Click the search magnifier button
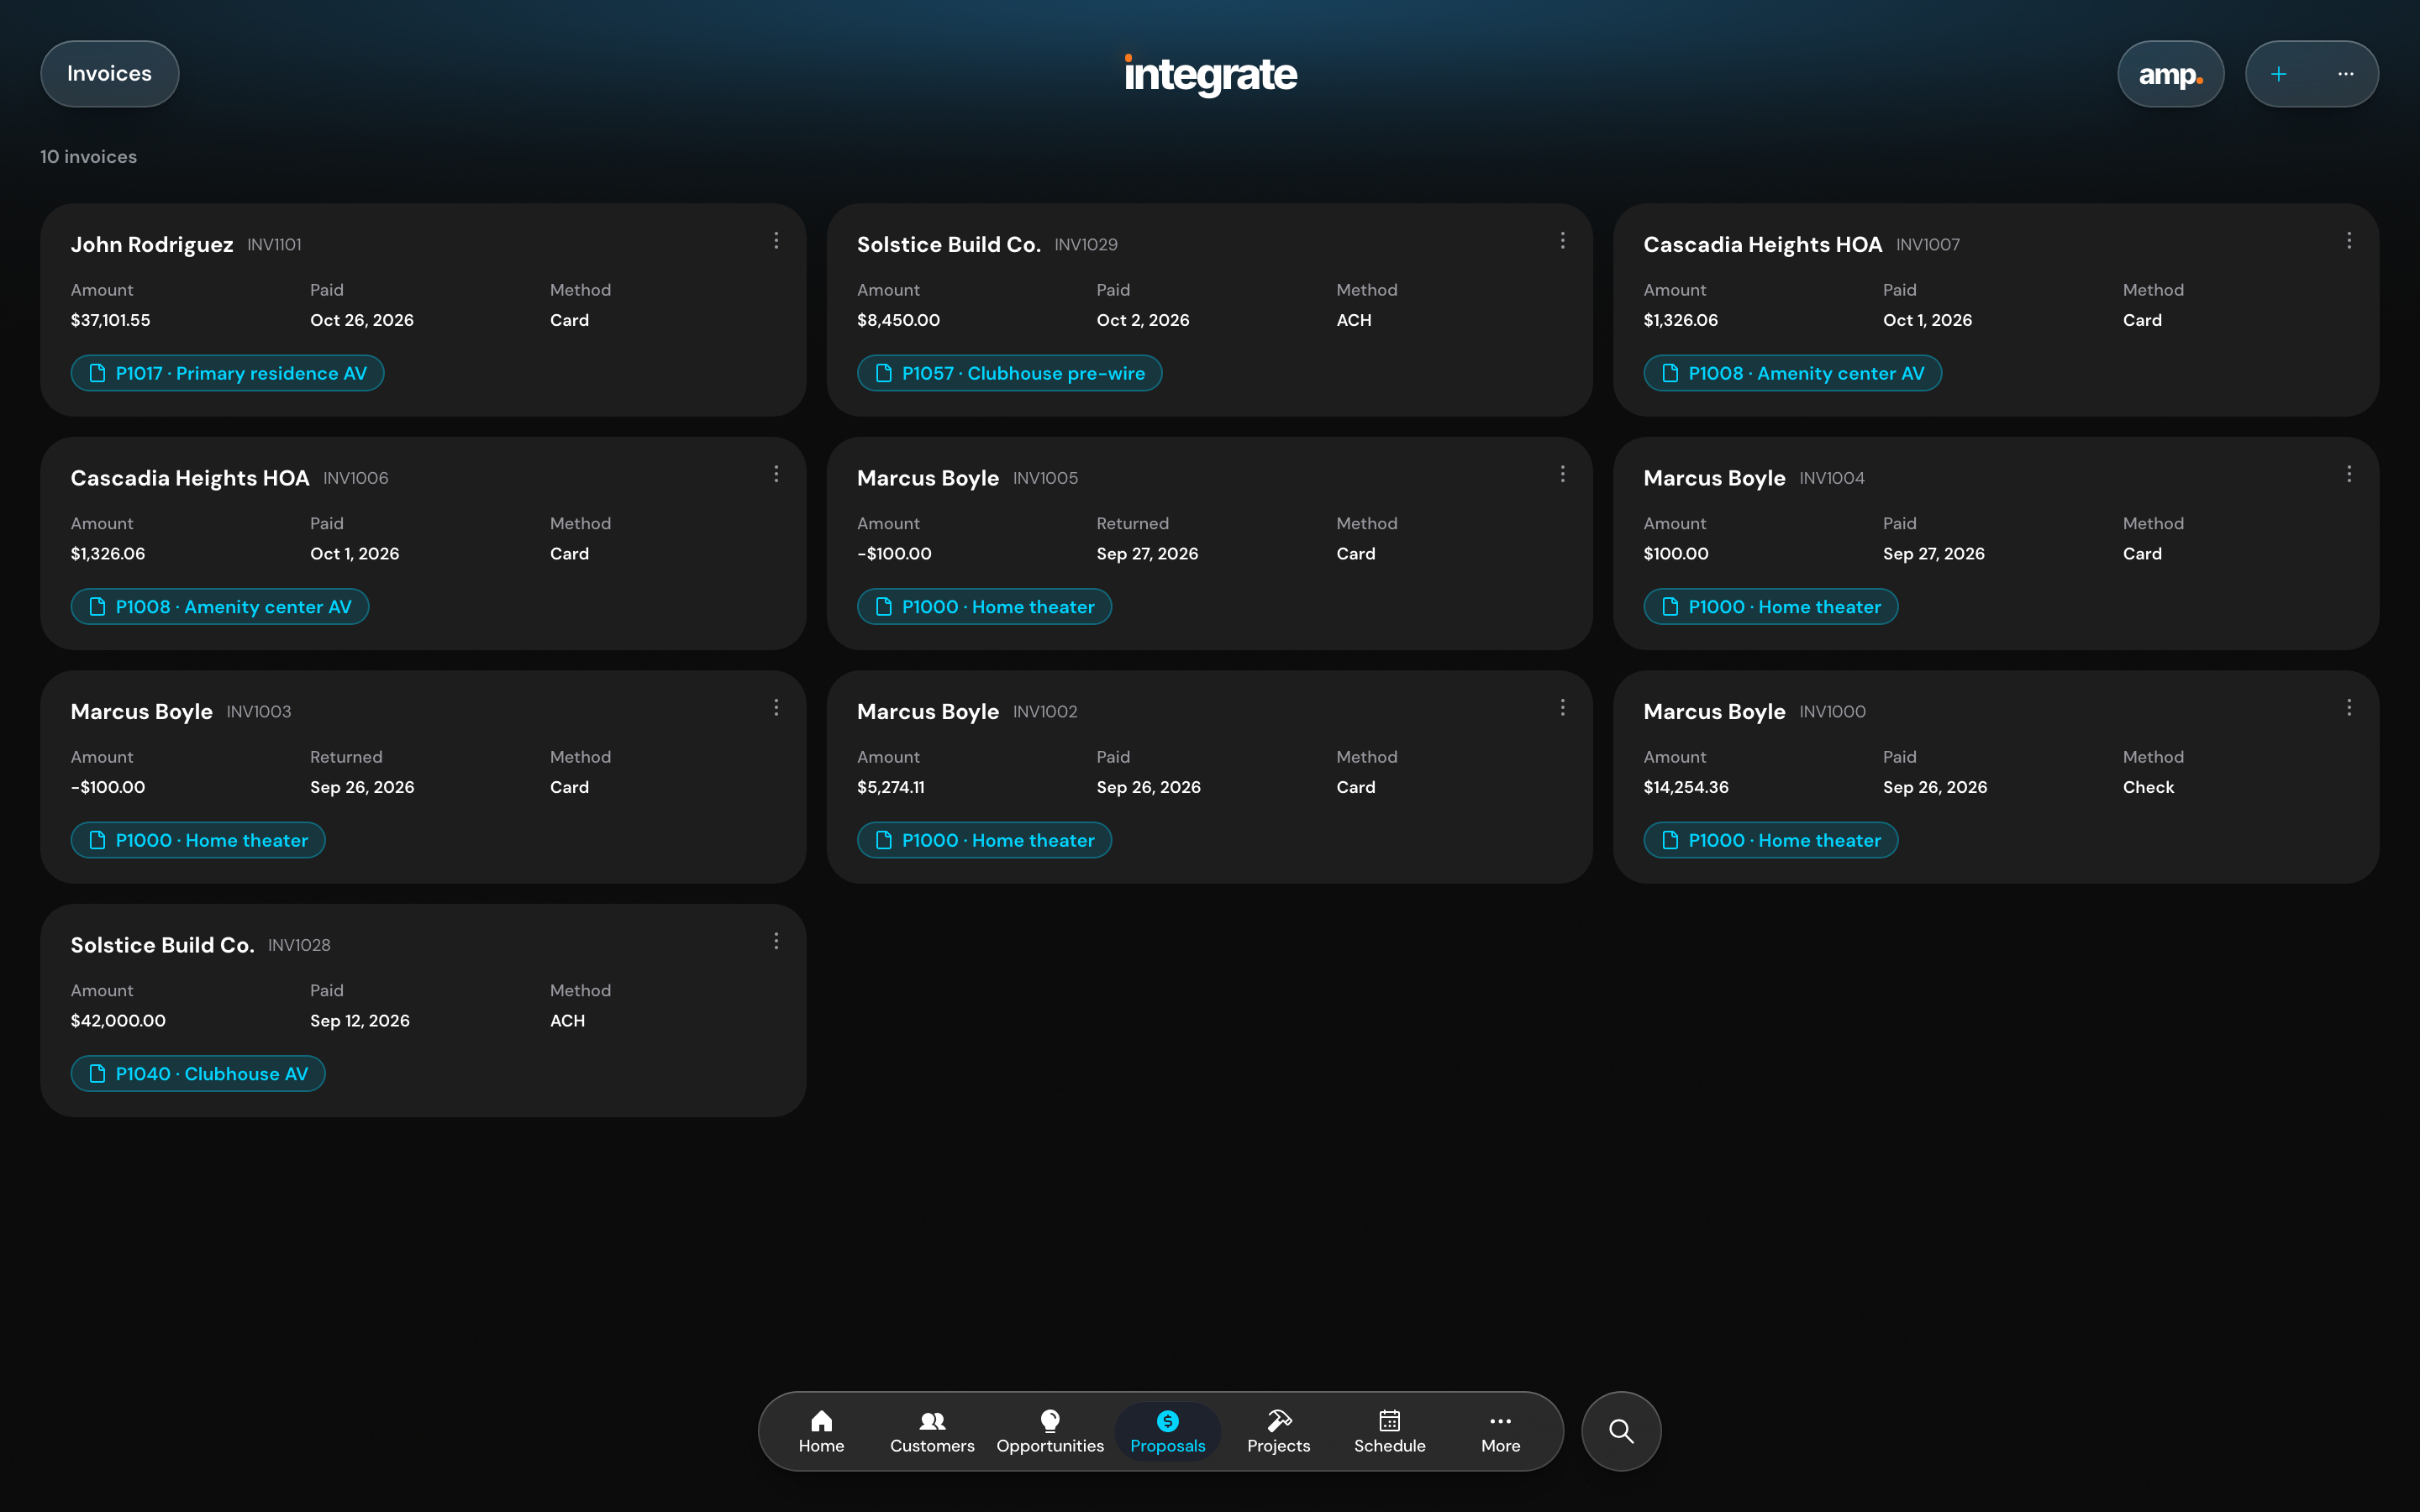 point(1621,1431)
